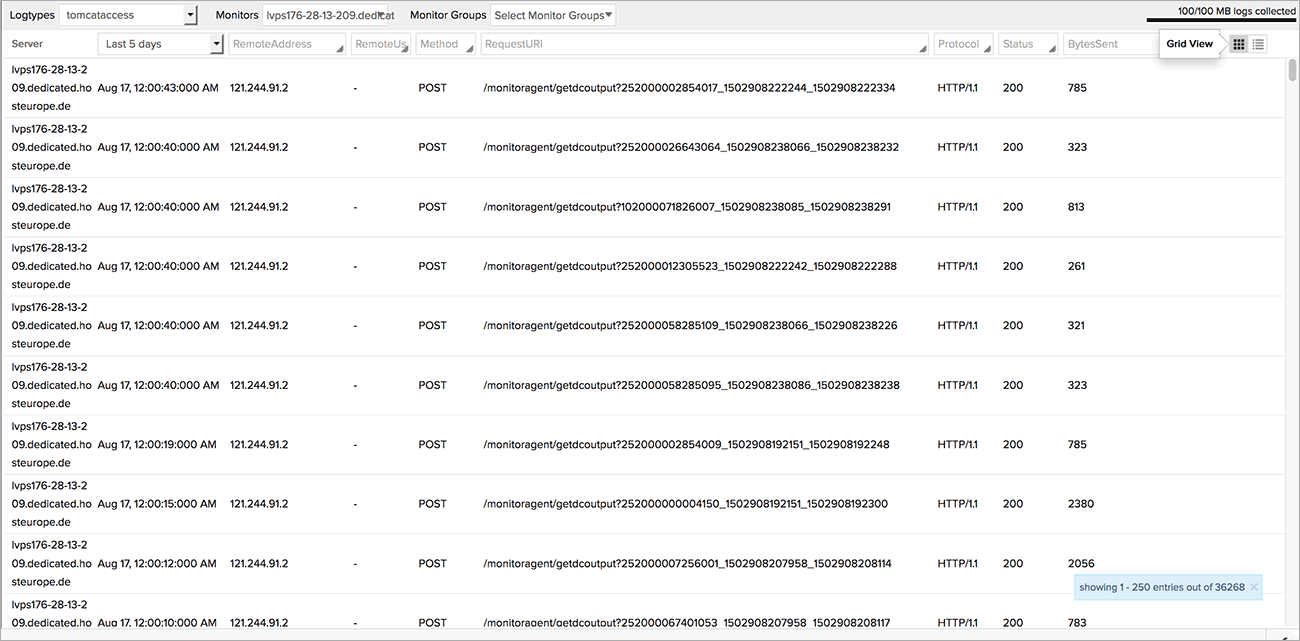The height and width of the screenshot is (641, 1300).
Task: Click the RequestURI filter field
Action: 703,44
